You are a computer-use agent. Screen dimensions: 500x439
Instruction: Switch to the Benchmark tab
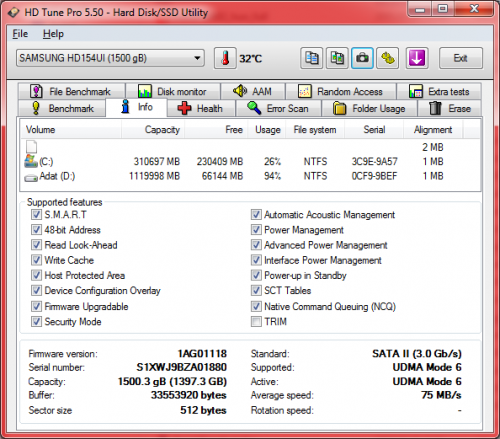click(x=63, y=108)
